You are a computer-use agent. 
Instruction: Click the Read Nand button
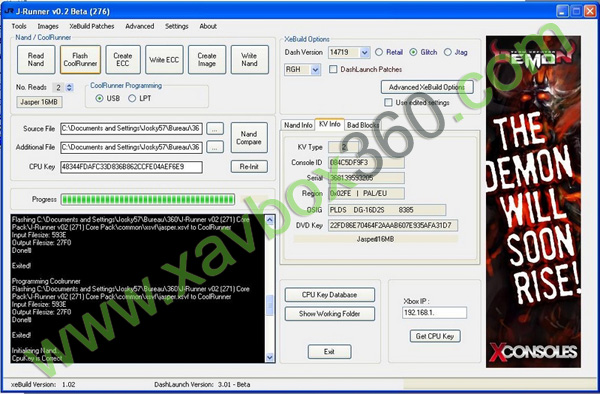[x=36, y=60]
